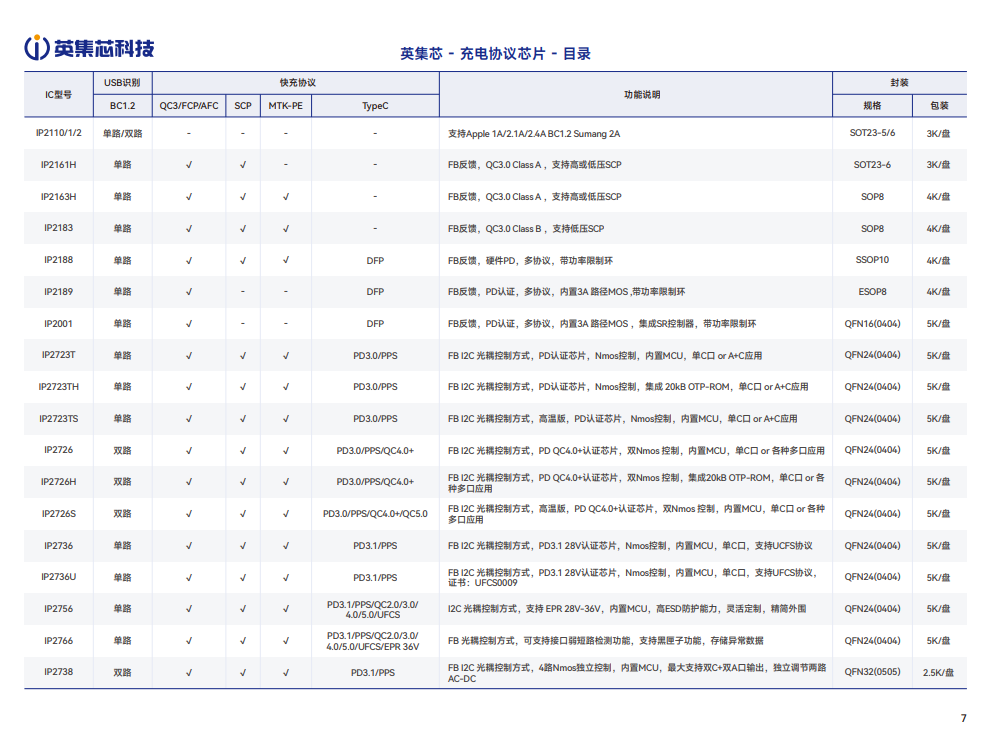Click the USB识别 column header

[x=122, y=82]
